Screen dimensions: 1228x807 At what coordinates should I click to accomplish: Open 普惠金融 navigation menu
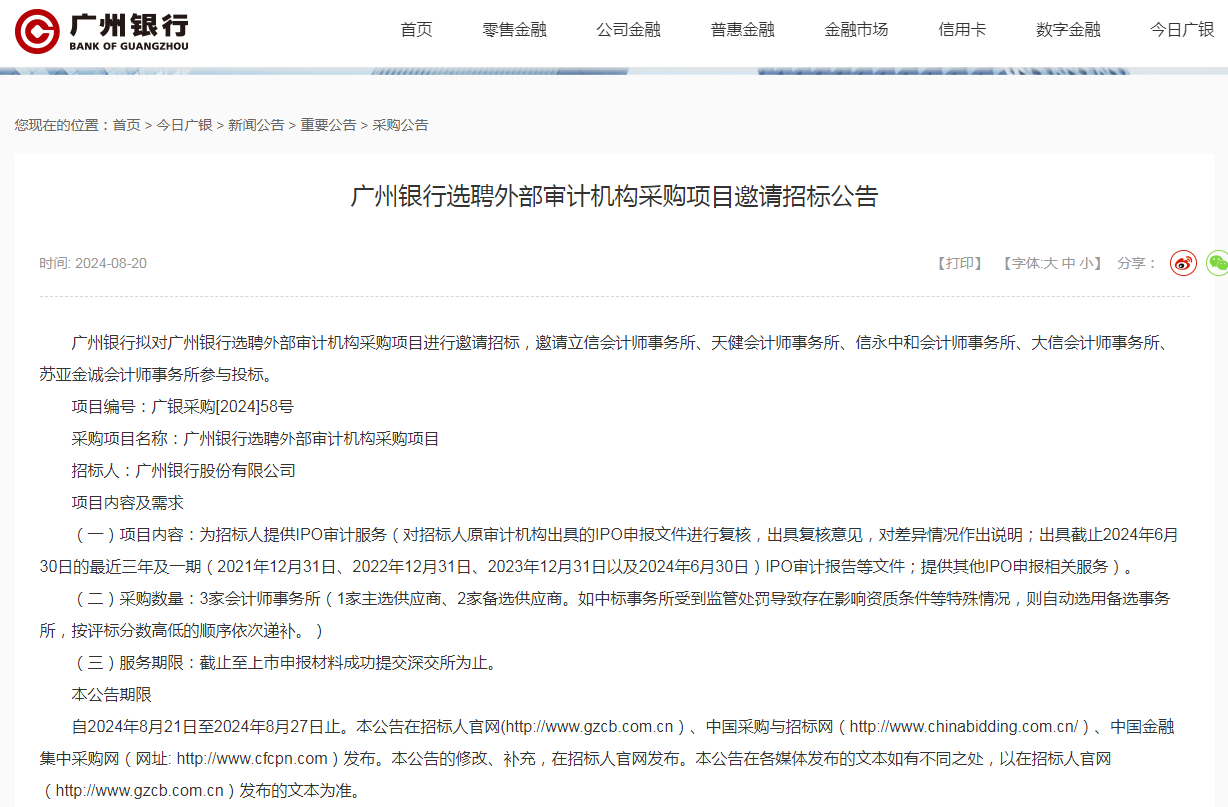[743, 30]
